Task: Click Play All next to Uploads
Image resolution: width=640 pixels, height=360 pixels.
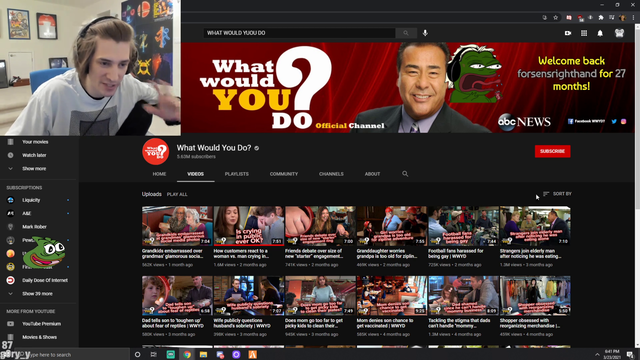Action: (x=177, y=194)
